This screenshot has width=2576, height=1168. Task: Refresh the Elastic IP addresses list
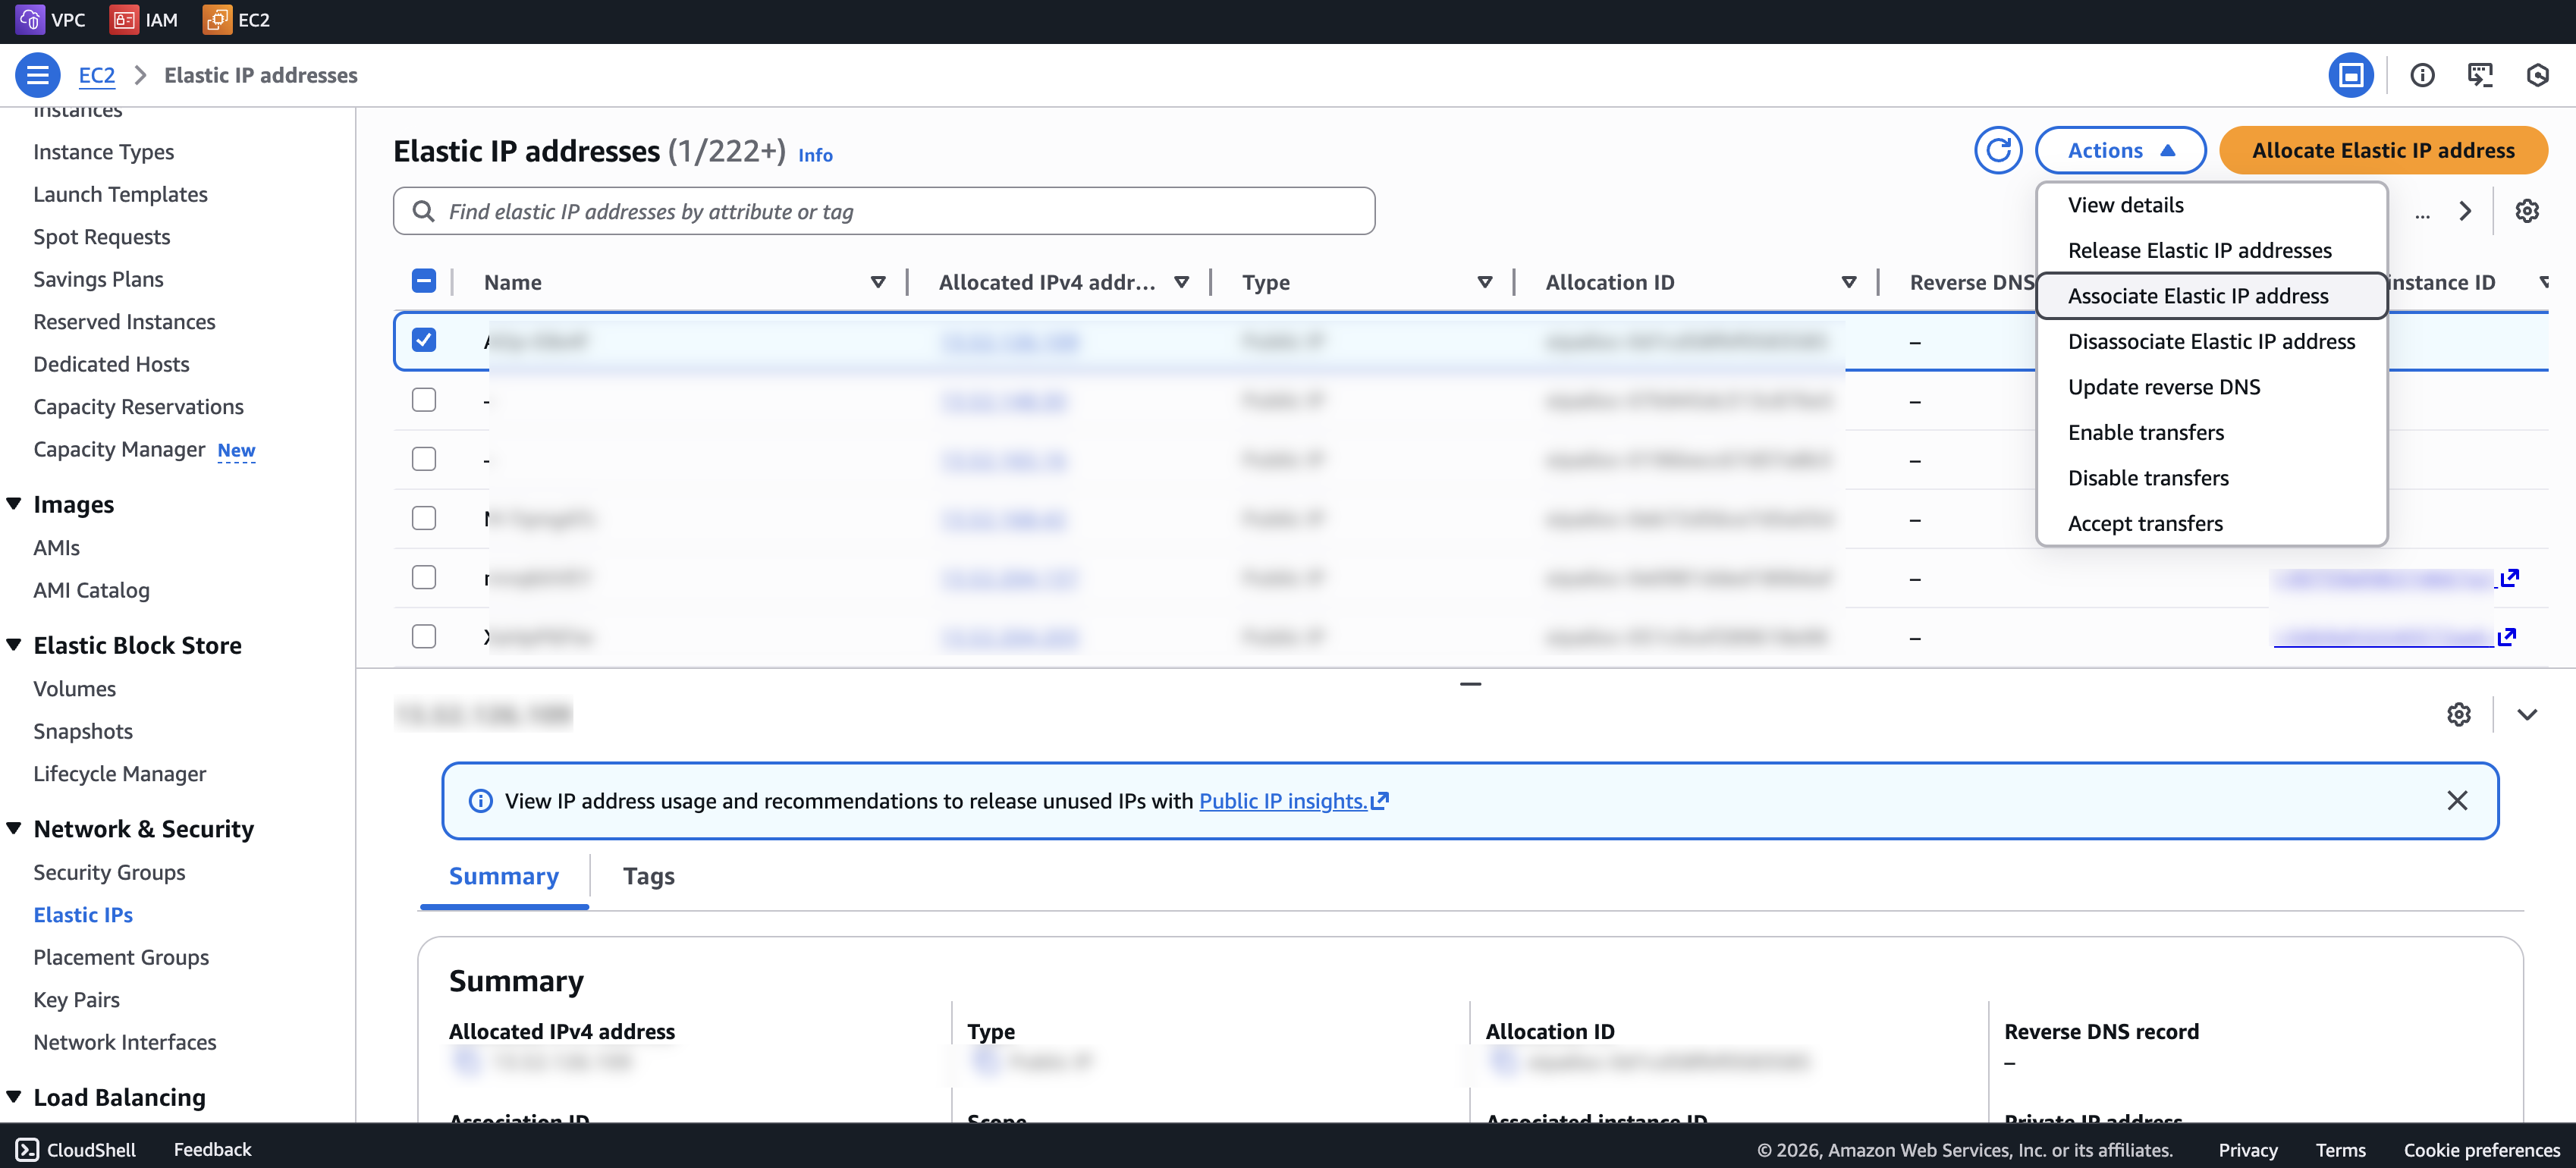click(1998, 150)
